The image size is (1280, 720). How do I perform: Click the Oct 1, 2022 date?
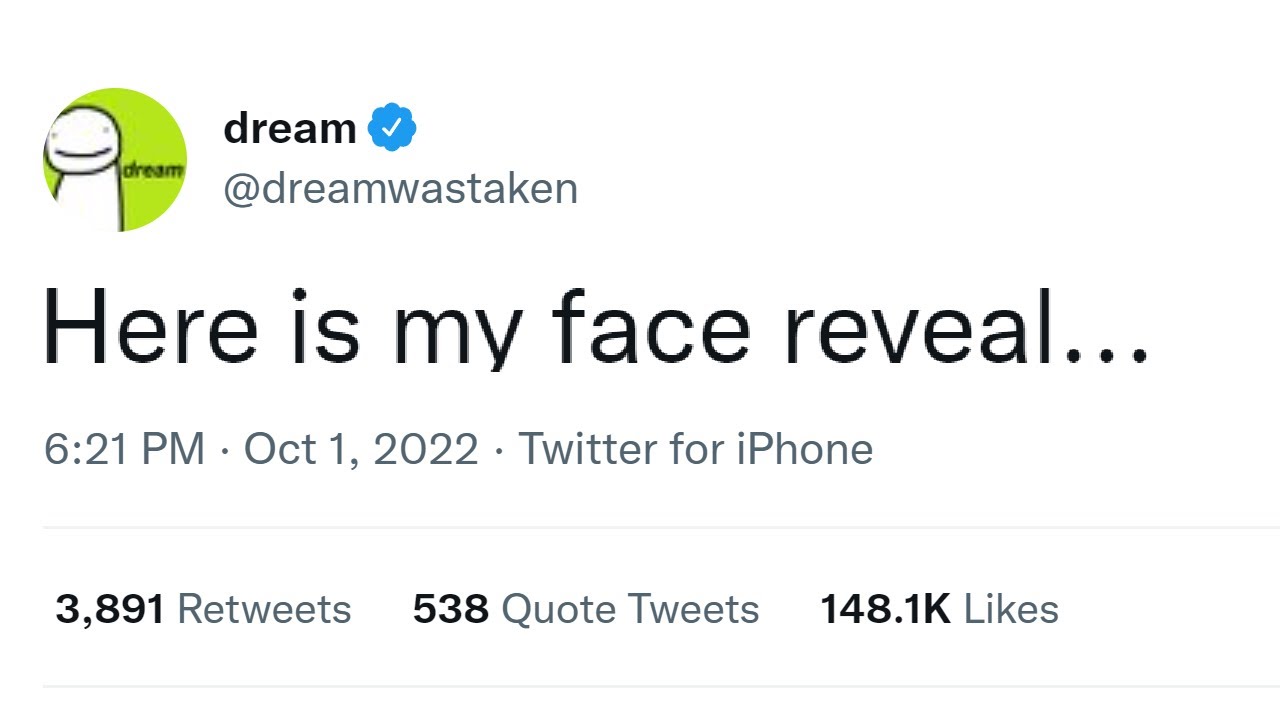point(360,449)
